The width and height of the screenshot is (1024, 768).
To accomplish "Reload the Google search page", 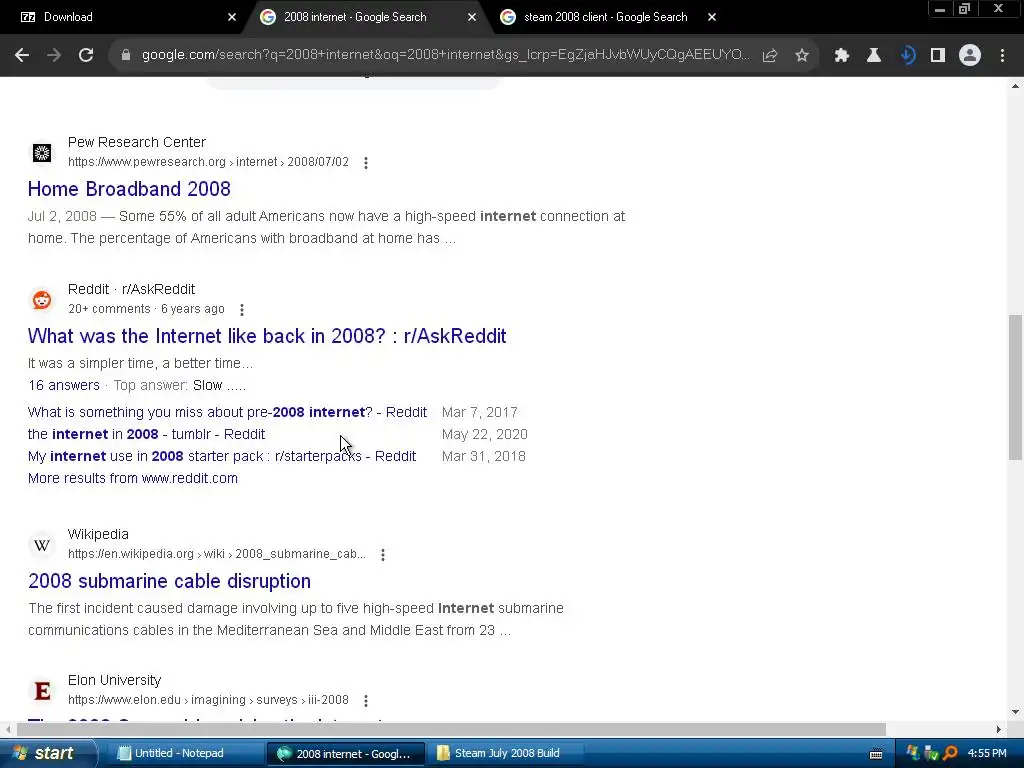I will 86,56.
